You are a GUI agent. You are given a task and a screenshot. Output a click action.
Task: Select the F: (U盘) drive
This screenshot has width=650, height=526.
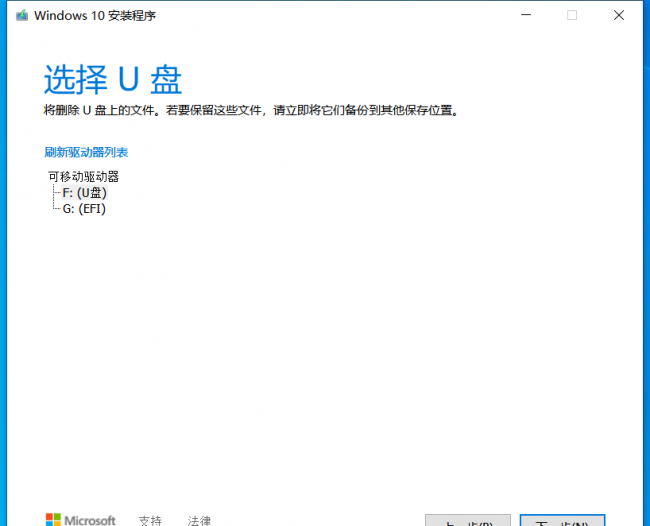coord(85,193)
